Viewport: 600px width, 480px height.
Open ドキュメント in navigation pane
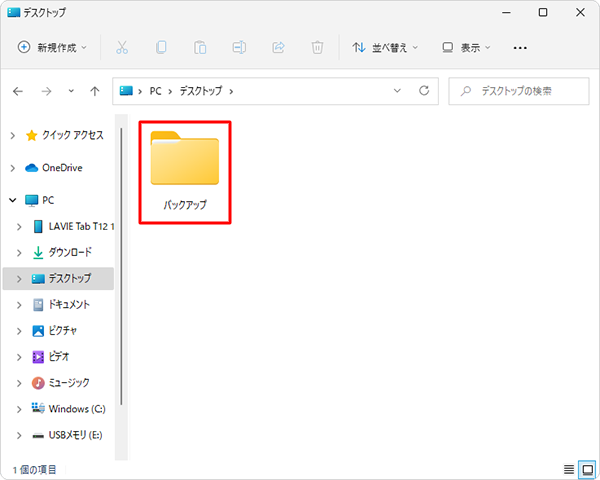click(69, 305)
